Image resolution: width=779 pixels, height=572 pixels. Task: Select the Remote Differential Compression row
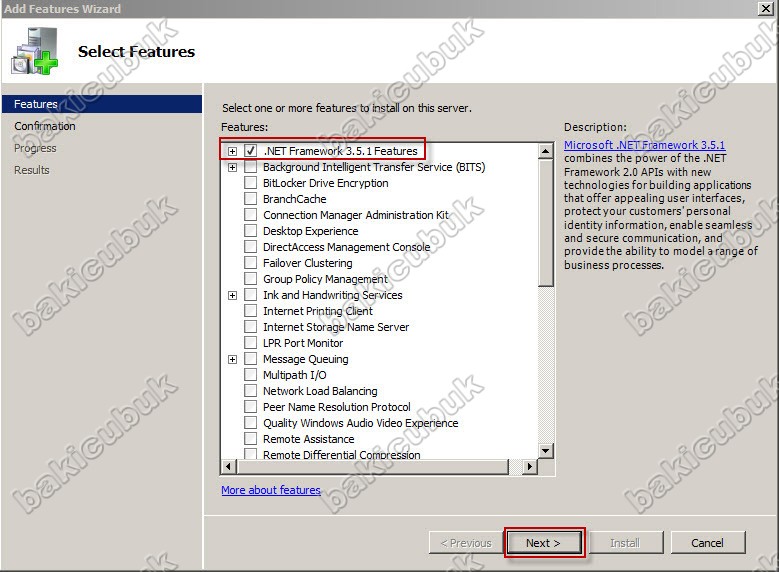coord(342,454)
